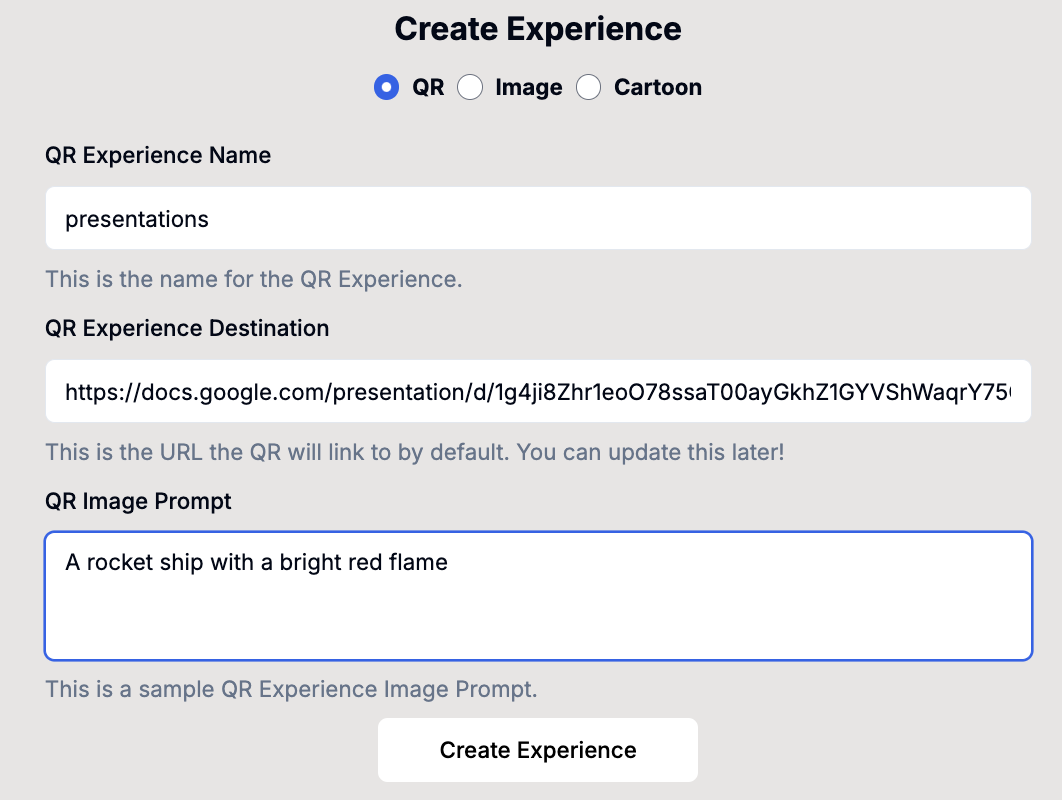Click the sample image prompt helper text
The width and height of the screenshot is (1062, 800).
[x=290, y=689]
